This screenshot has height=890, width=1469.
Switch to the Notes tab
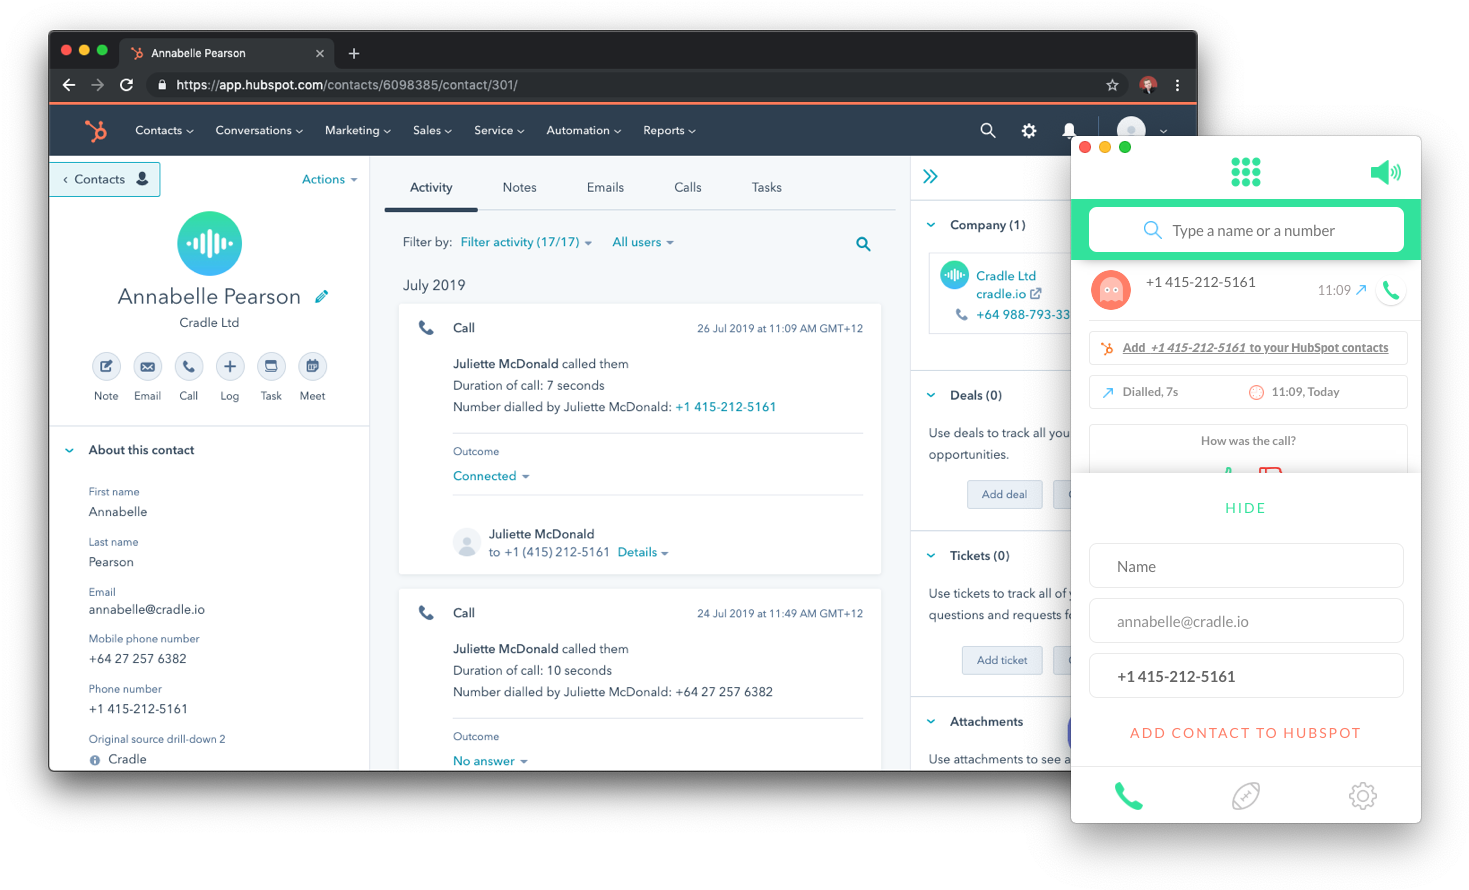pyautogui.click(x=519, y=187)
